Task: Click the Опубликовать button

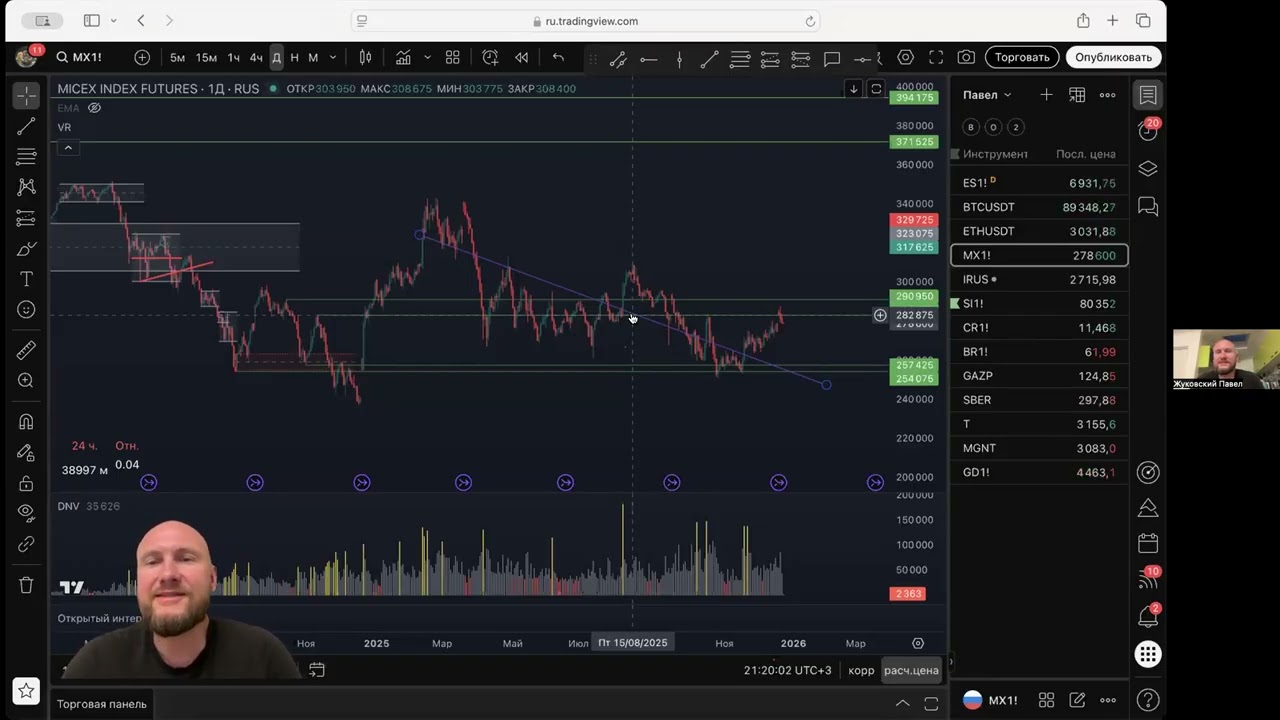Action: (x=1113, y=57)
